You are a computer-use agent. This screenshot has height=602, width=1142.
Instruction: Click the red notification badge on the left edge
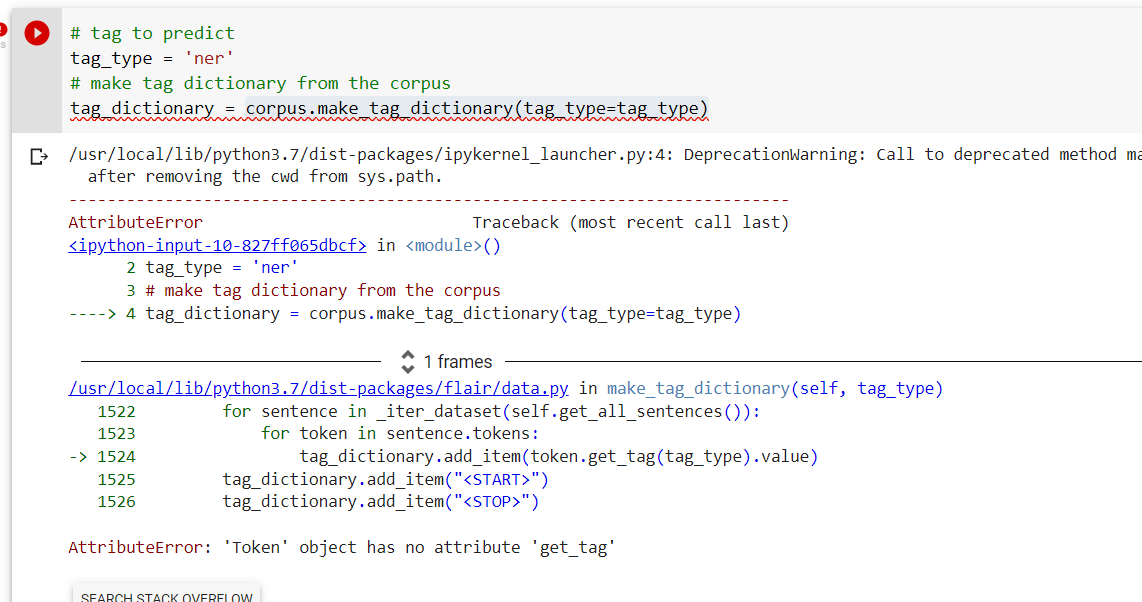click(x=4, y=28)
